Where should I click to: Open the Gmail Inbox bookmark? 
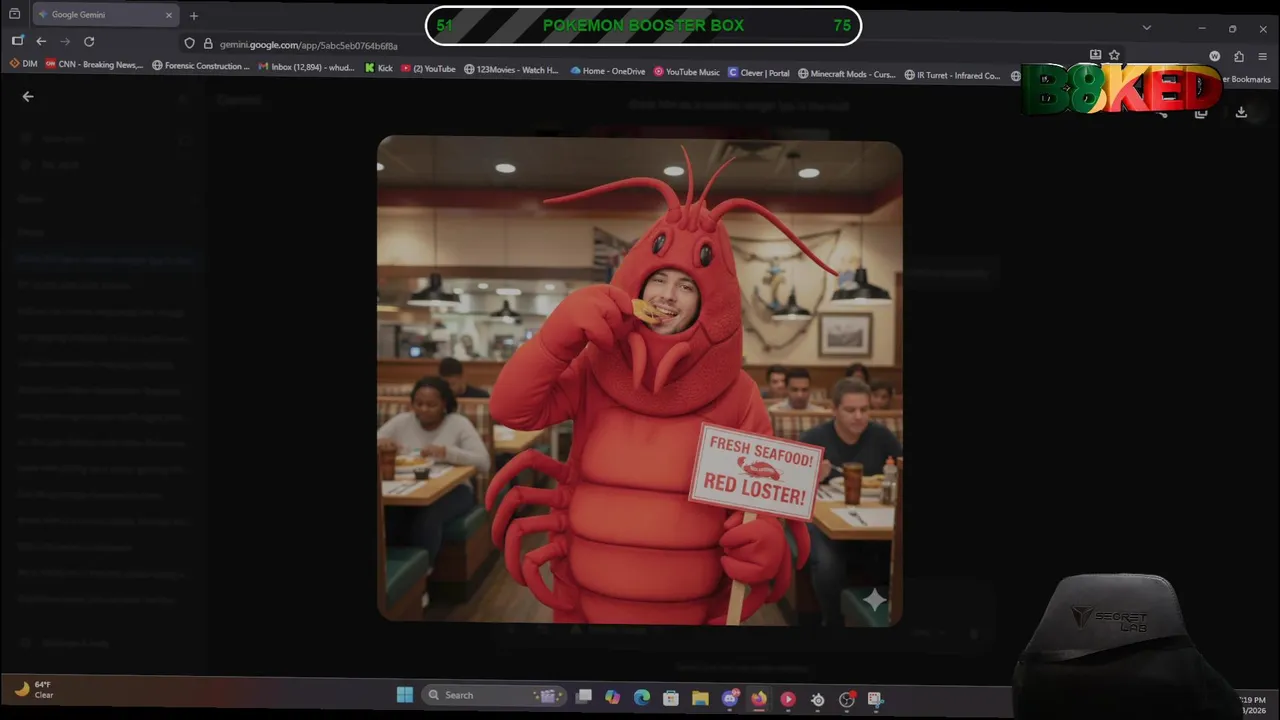coord(306,67)
